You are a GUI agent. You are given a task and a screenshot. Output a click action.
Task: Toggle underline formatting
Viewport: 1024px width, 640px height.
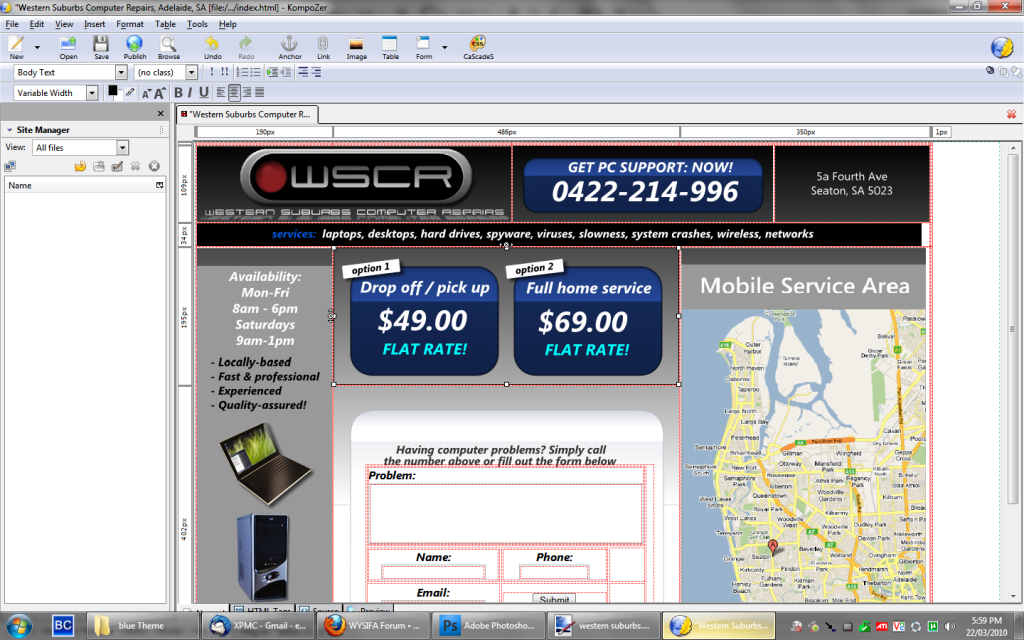pos(204,93)
